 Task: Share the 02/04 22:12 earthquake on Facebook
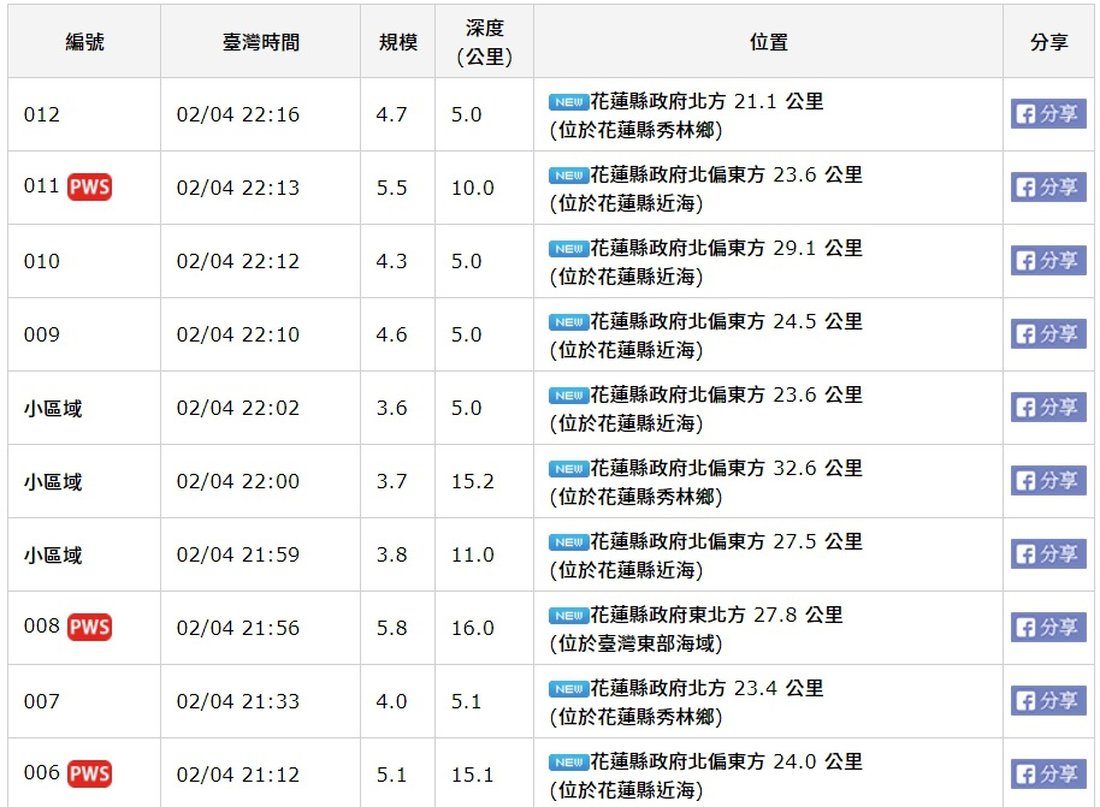[x=1048, y=261]
